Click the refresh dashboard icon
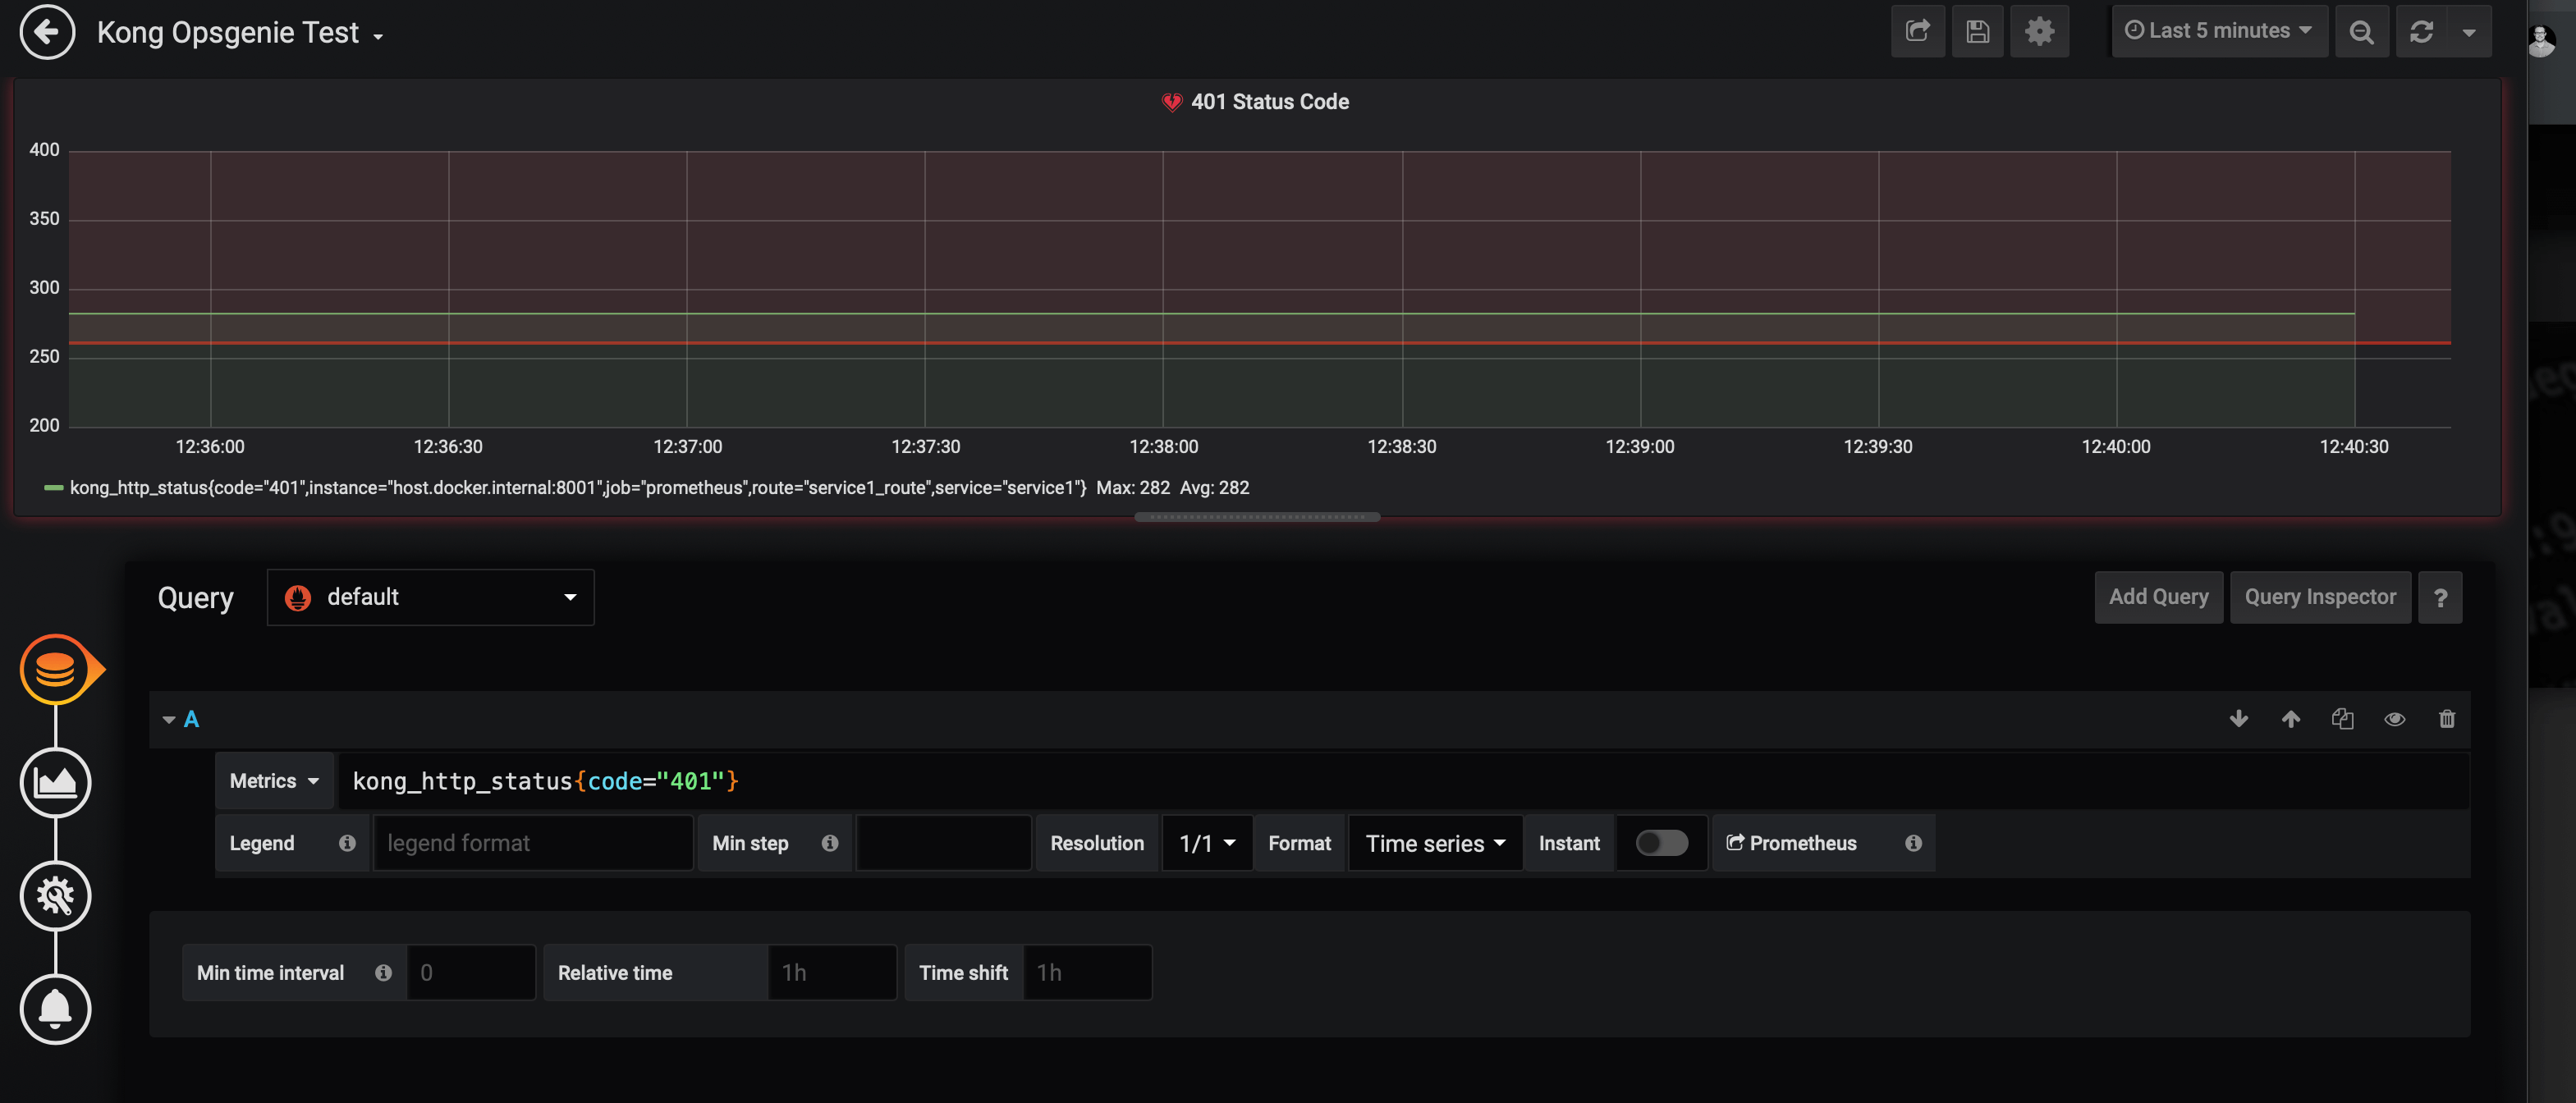The image size is (2576, 1103). (x=2421, y=32)
